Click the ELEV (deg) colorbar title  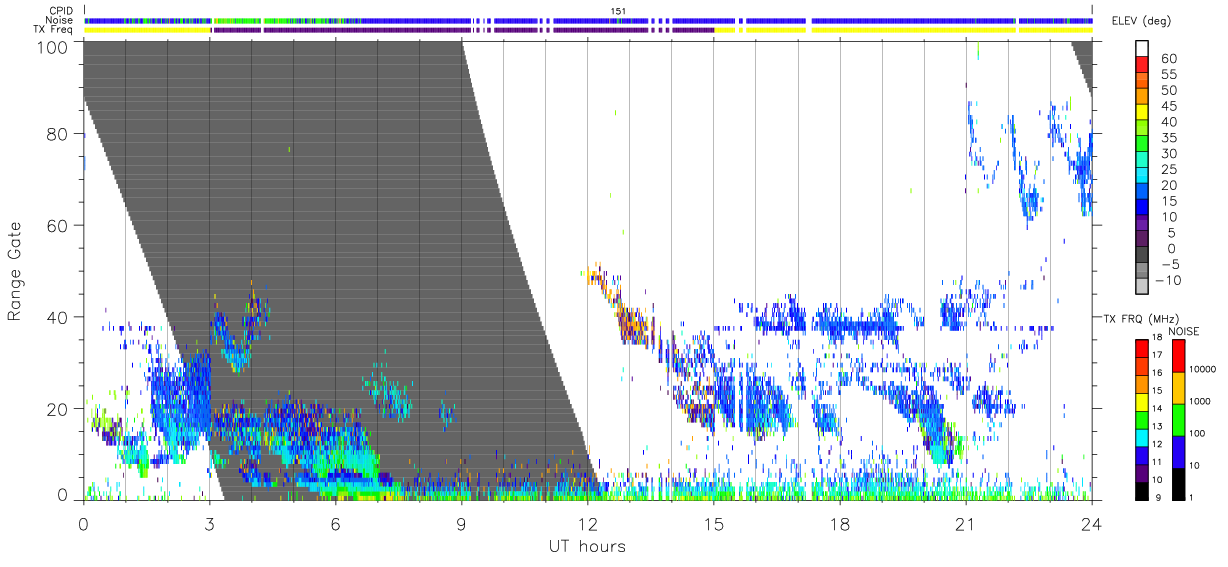[1141, 21]
